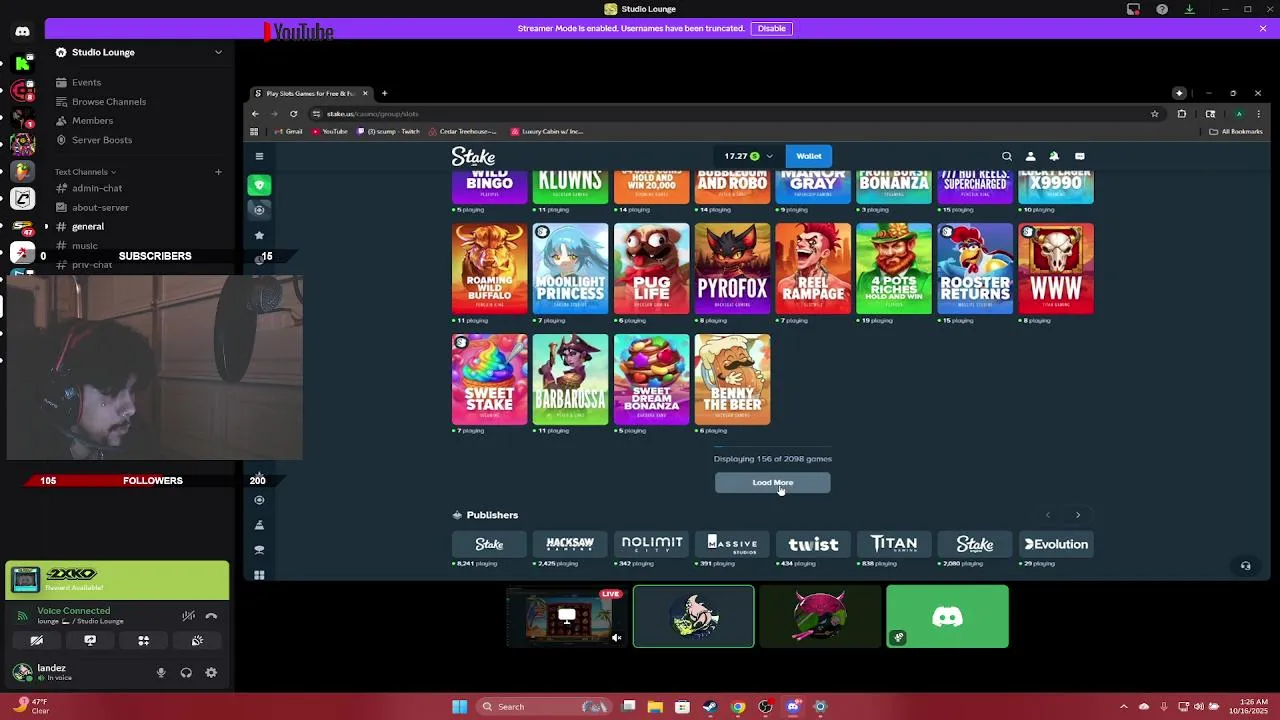
Task: Open Pug Life game
Action: (651, 269)
